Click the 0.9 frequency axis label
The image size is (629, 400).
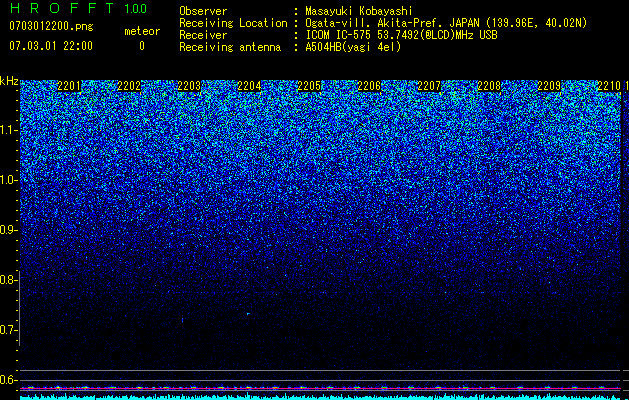pos(8,230)
